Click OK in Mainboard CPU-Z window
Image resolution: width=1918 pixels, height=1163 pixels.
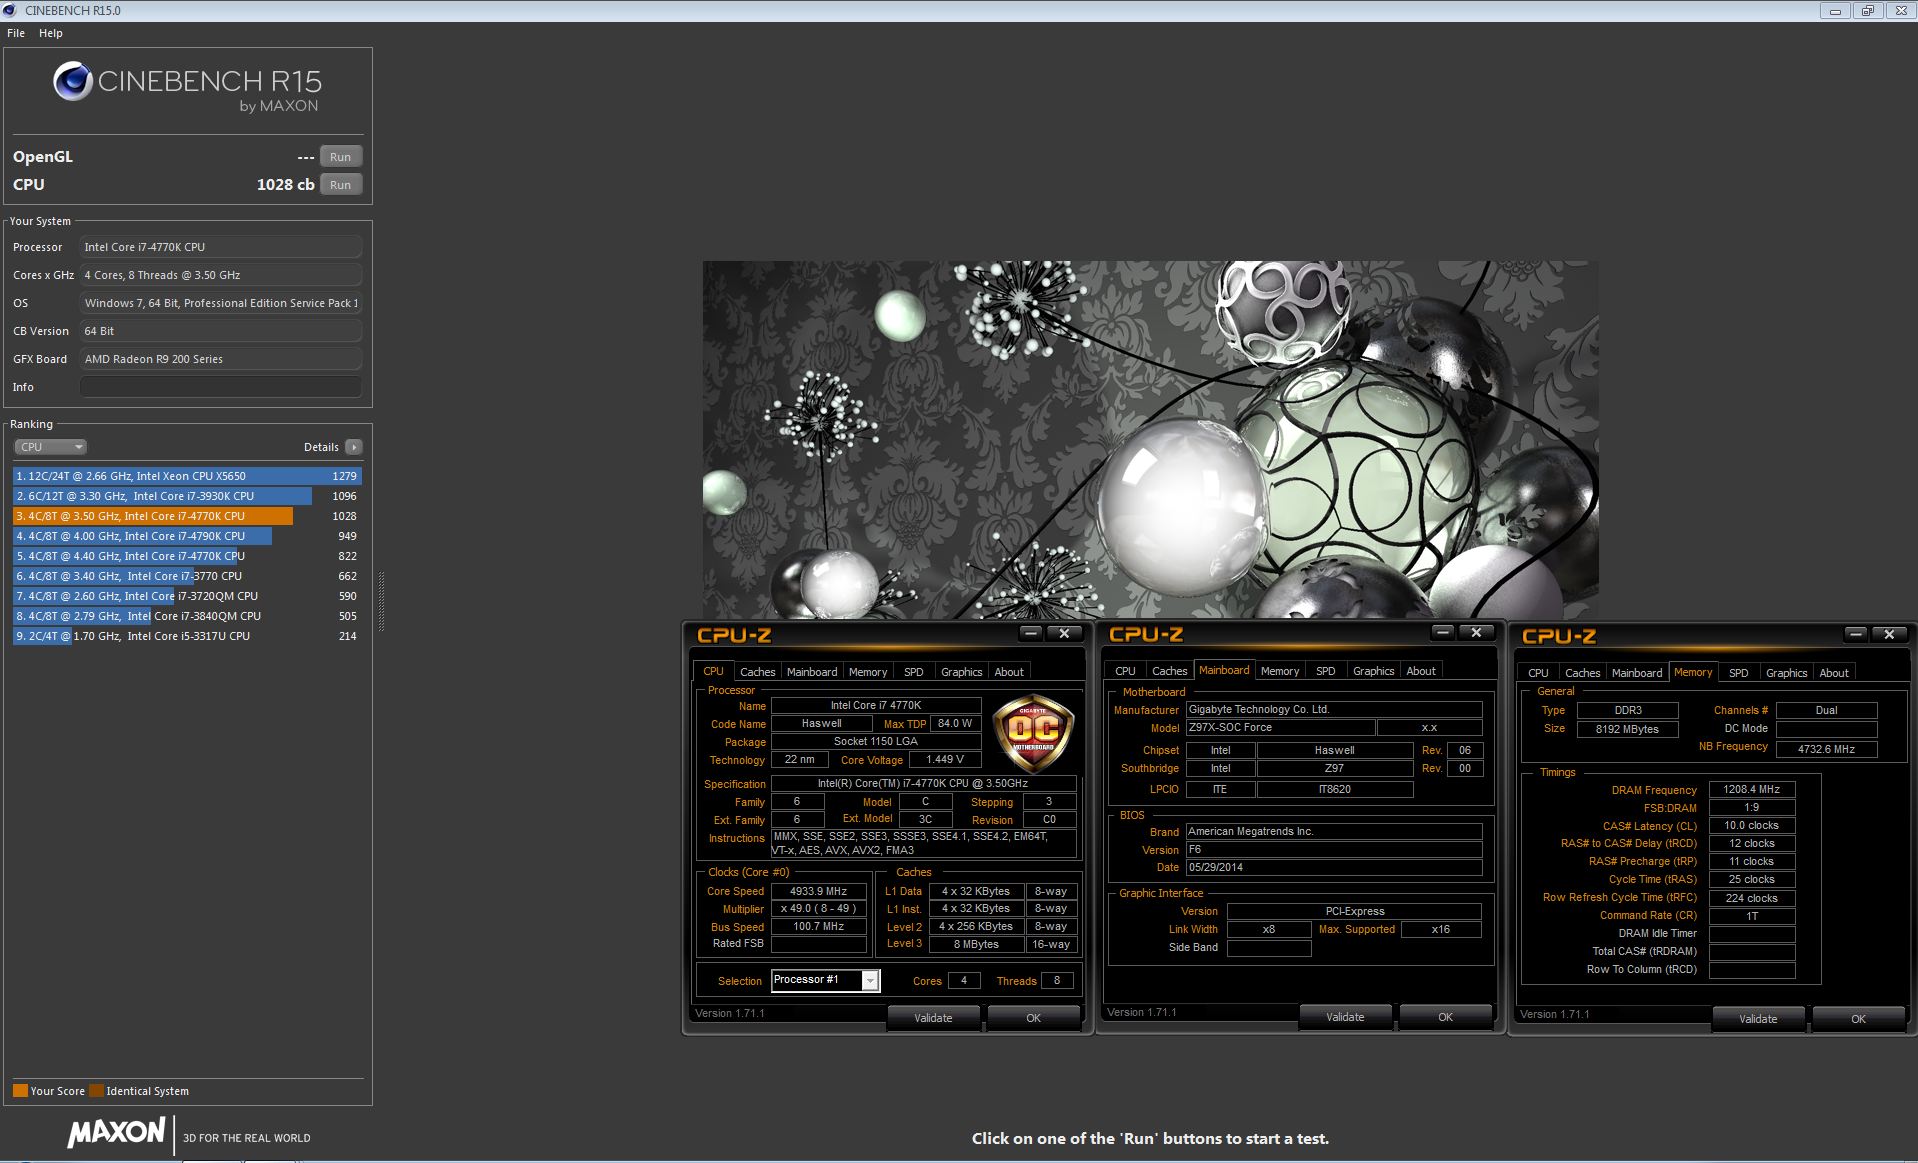(1445, 1017)
